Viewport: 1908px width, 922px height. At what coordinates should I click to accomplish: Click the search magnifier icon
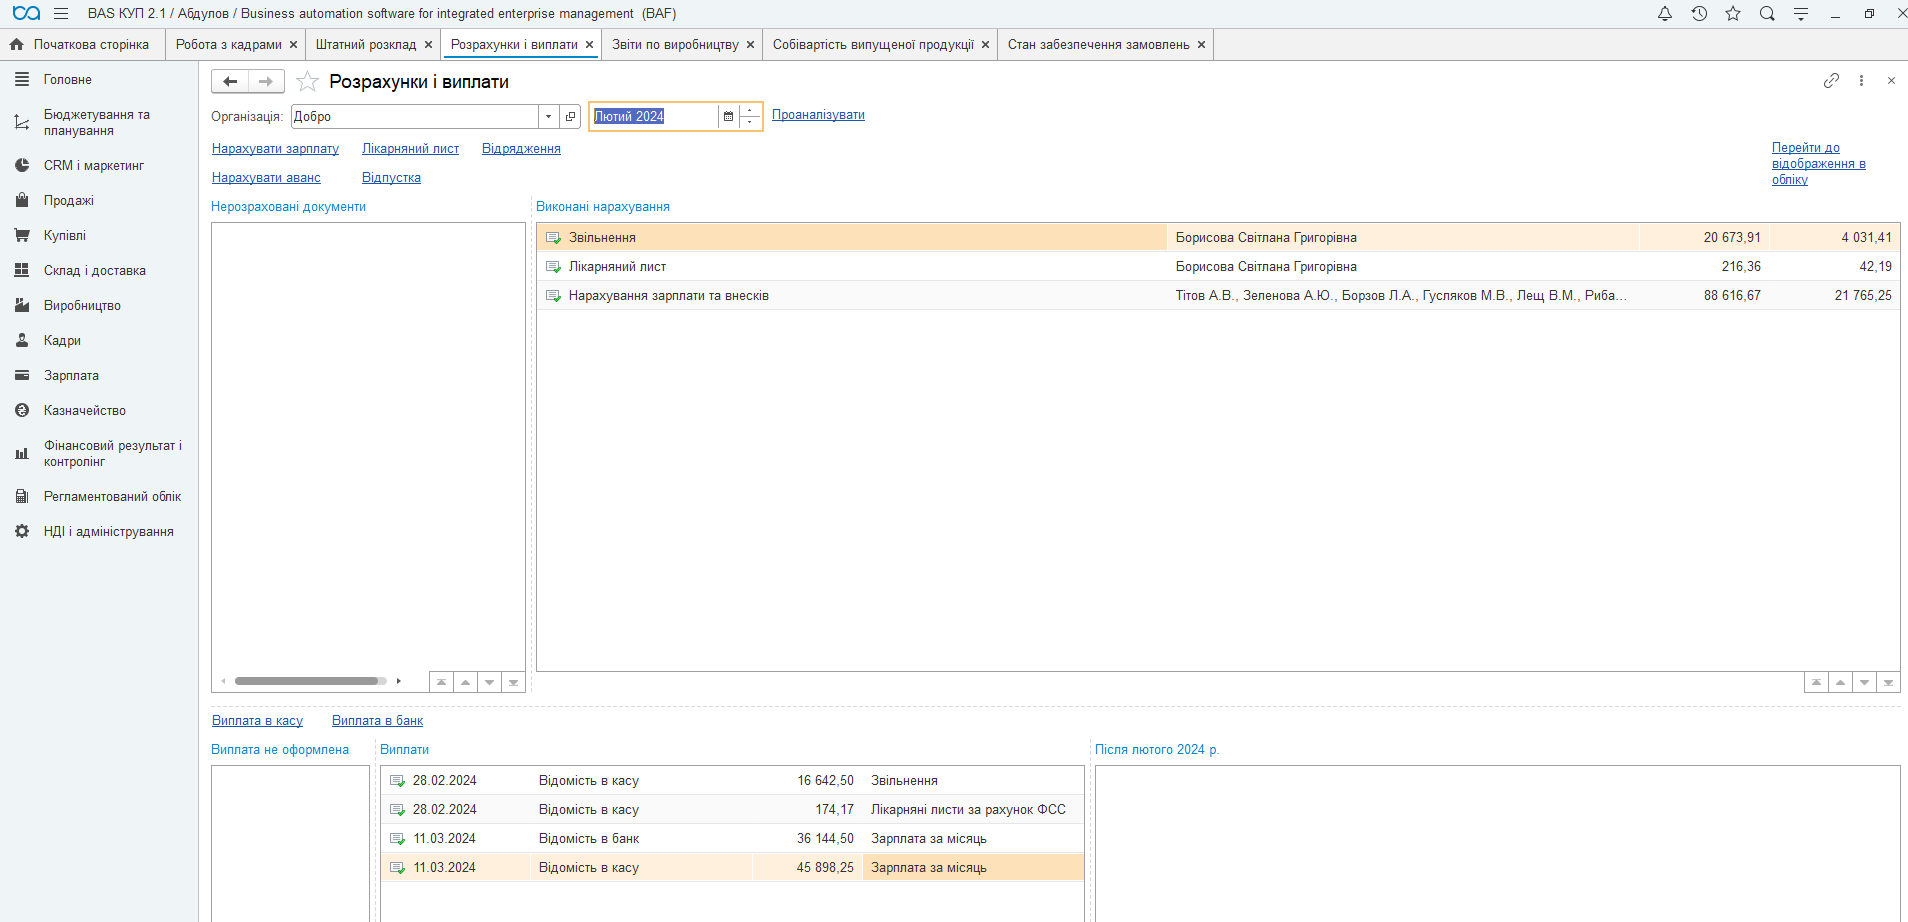(x=1767, y=14)
